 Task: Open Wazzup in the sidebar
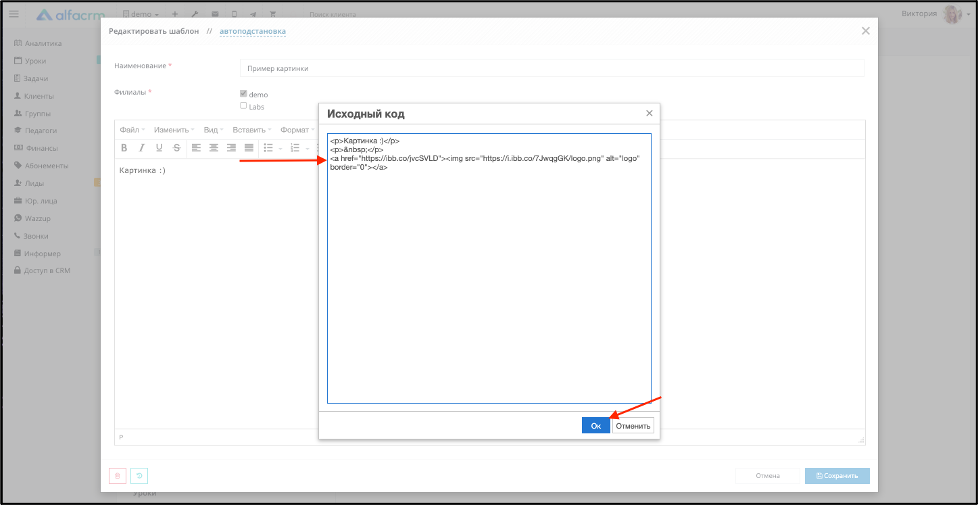tap(32, 219)
